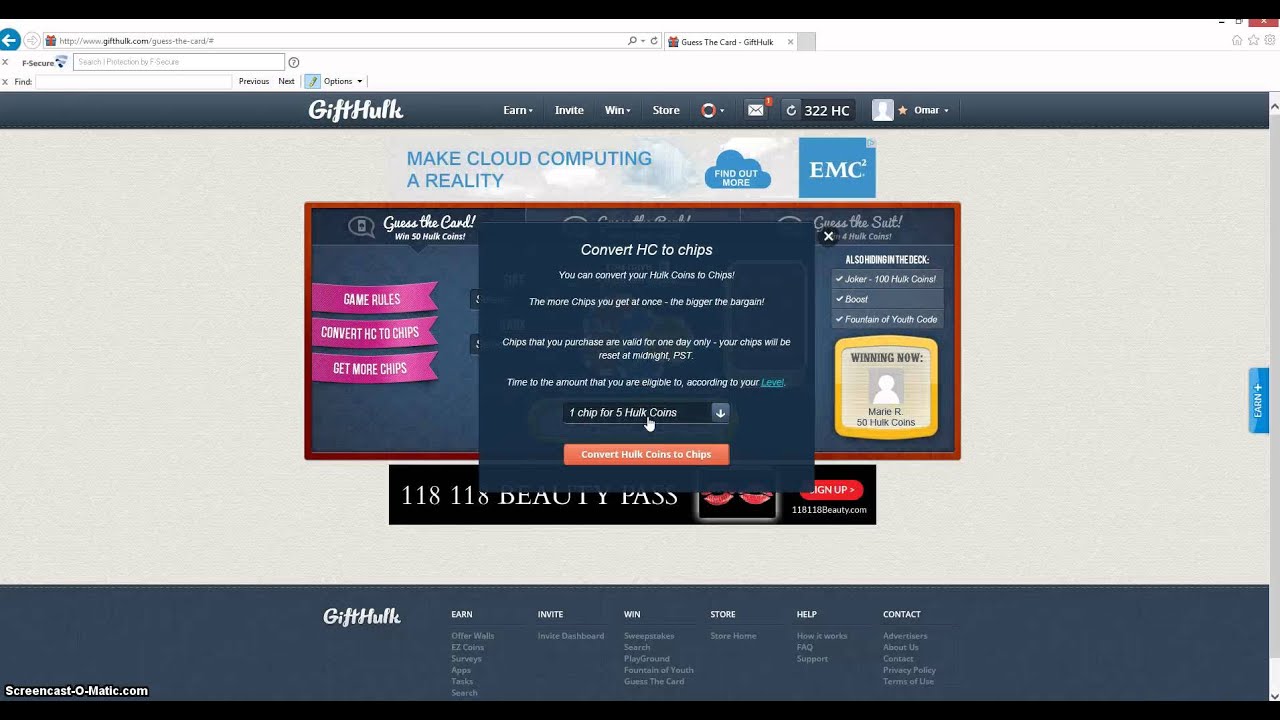Click the GAME RULES ribbon button
1280x720 pixels.
373,299
